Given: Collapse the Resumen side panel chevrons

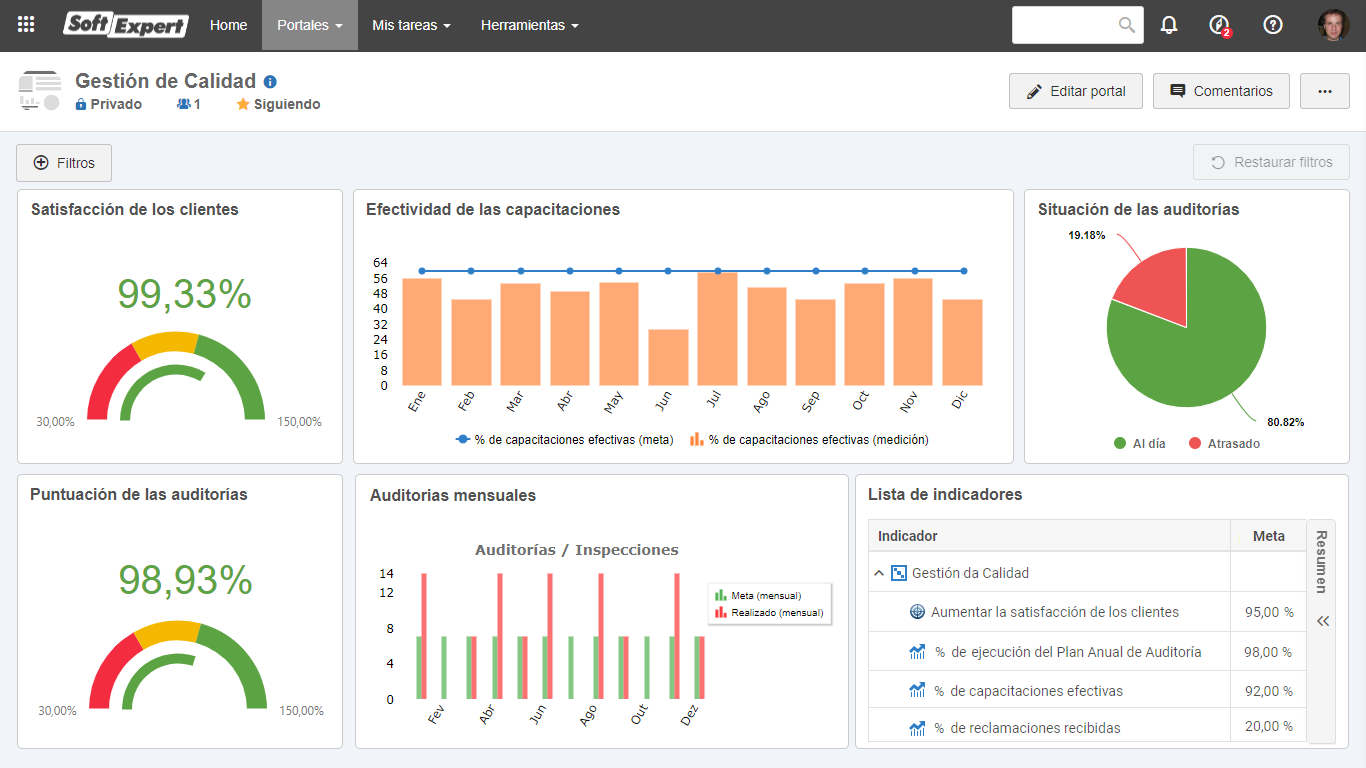Looking at the screenshot, I should click(1323, 621).
